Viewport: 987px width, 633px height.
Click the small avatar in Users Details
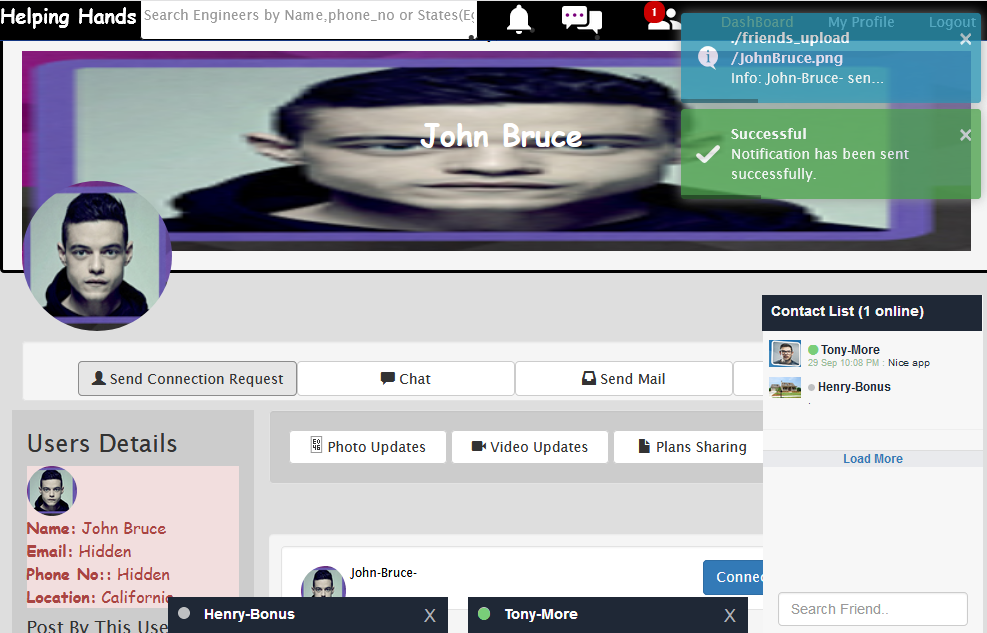[x=52, y=491]
